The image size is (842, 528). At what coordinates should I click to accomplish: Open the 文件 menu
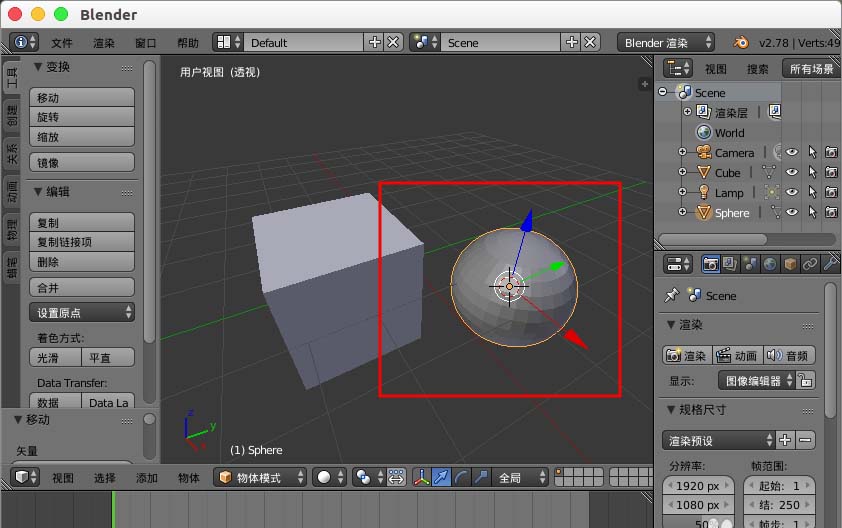coord(62,43)
